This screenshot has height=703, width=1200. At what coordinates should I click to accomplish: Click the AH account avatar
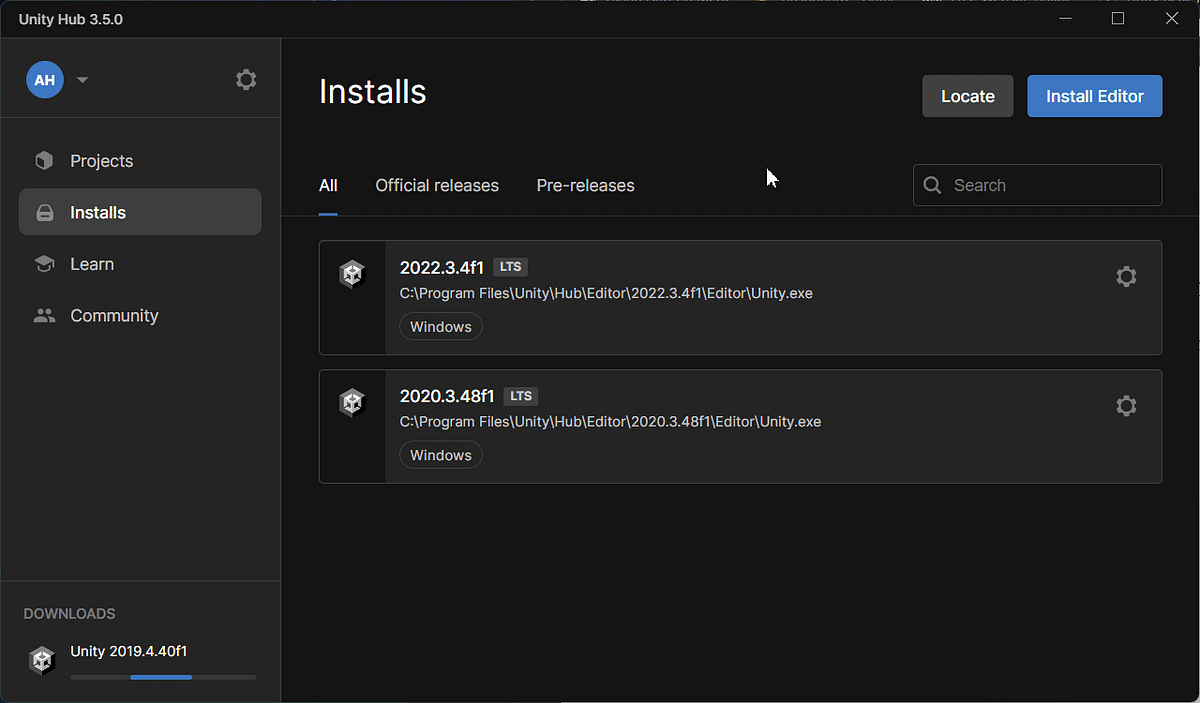[x=44, y=79]
